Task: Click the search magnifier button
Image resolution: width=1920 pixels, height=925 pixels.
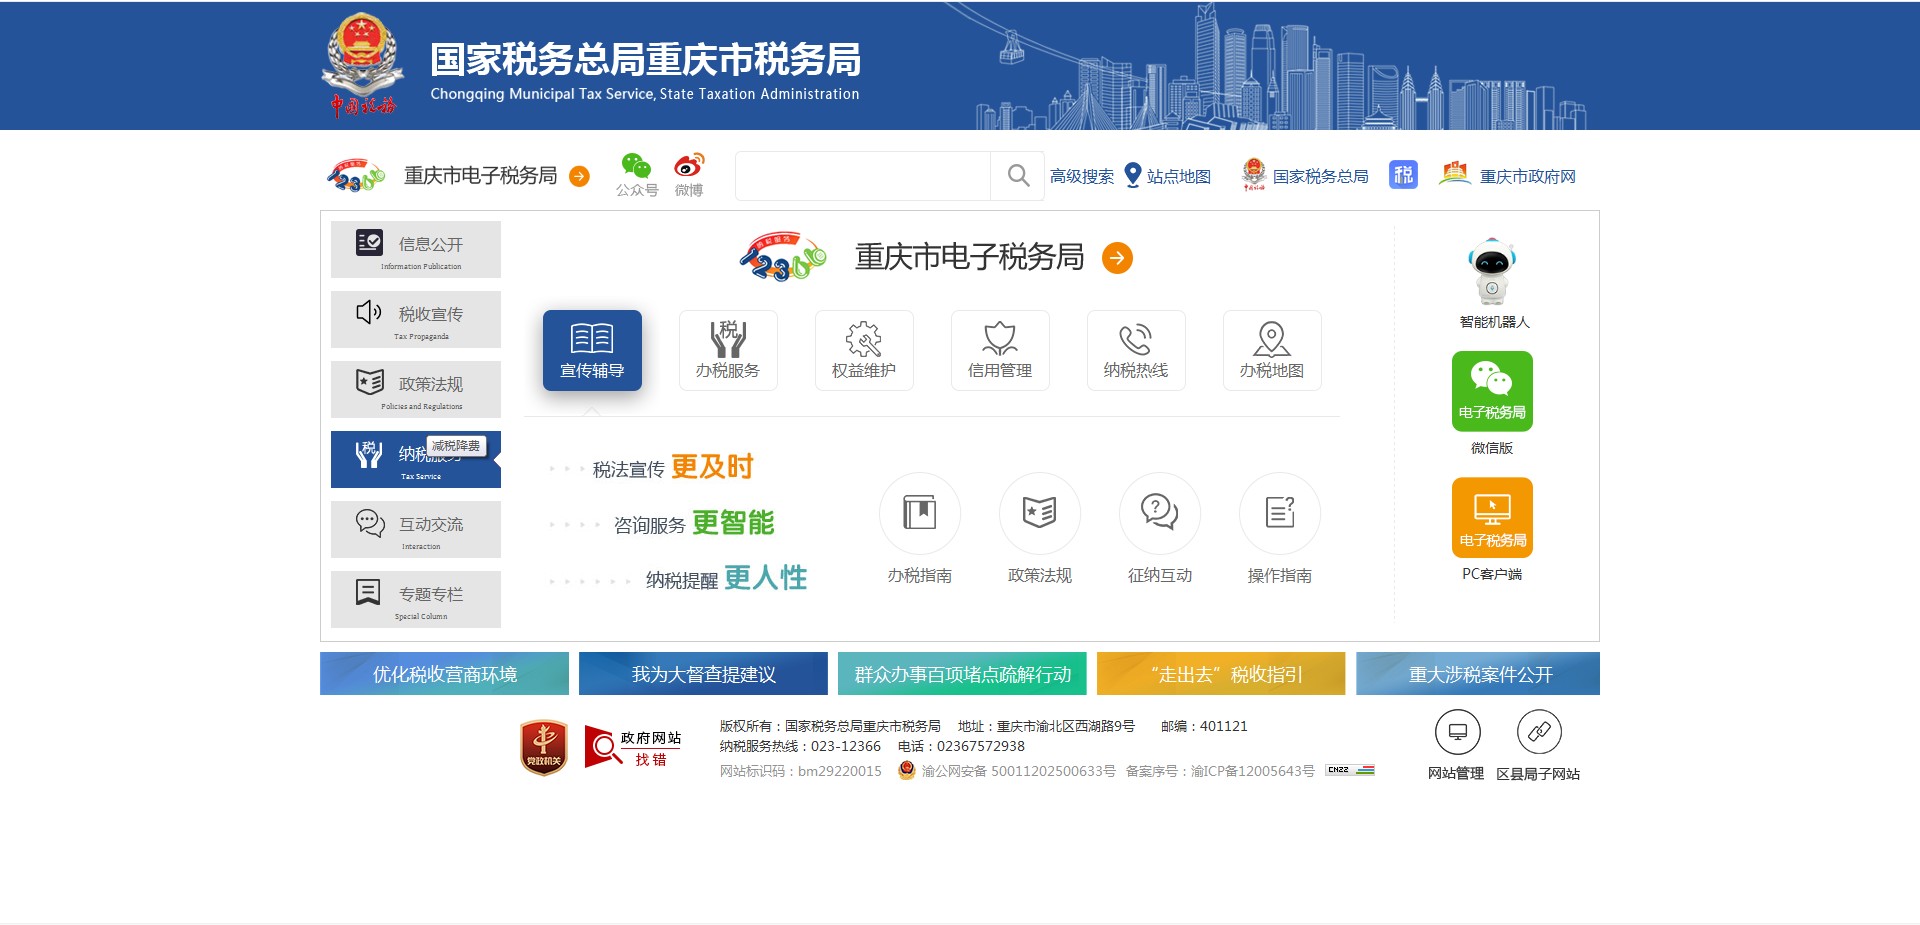Action: [x=1018, y=176]
